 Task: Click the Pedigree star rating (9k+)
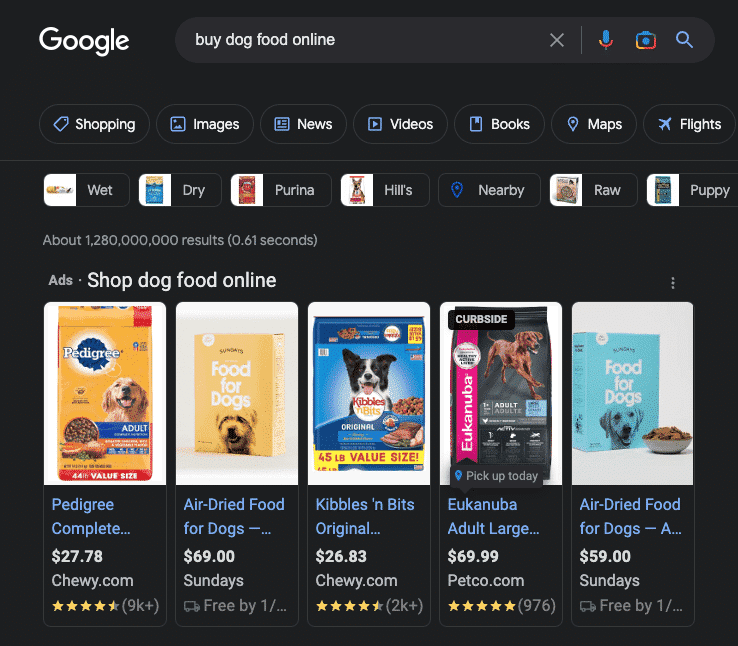tap(105, 606)
